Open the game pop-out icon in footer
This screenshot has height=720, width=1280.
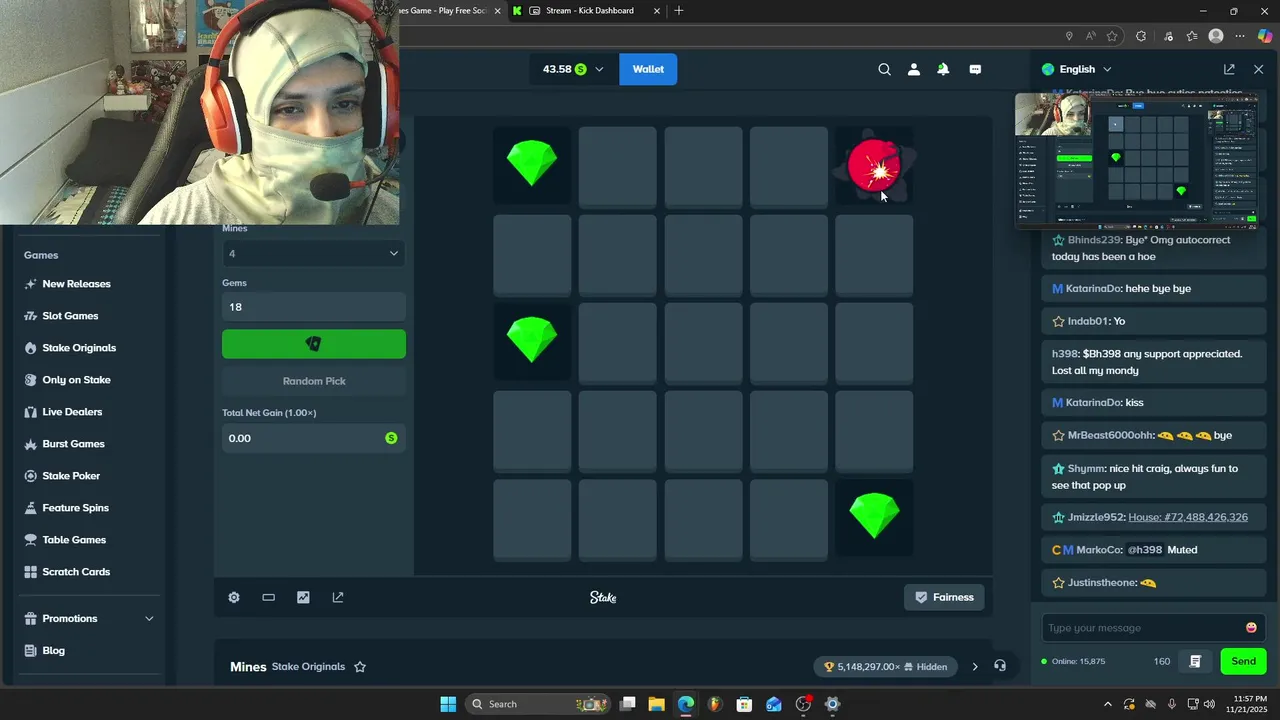point(338,597)
